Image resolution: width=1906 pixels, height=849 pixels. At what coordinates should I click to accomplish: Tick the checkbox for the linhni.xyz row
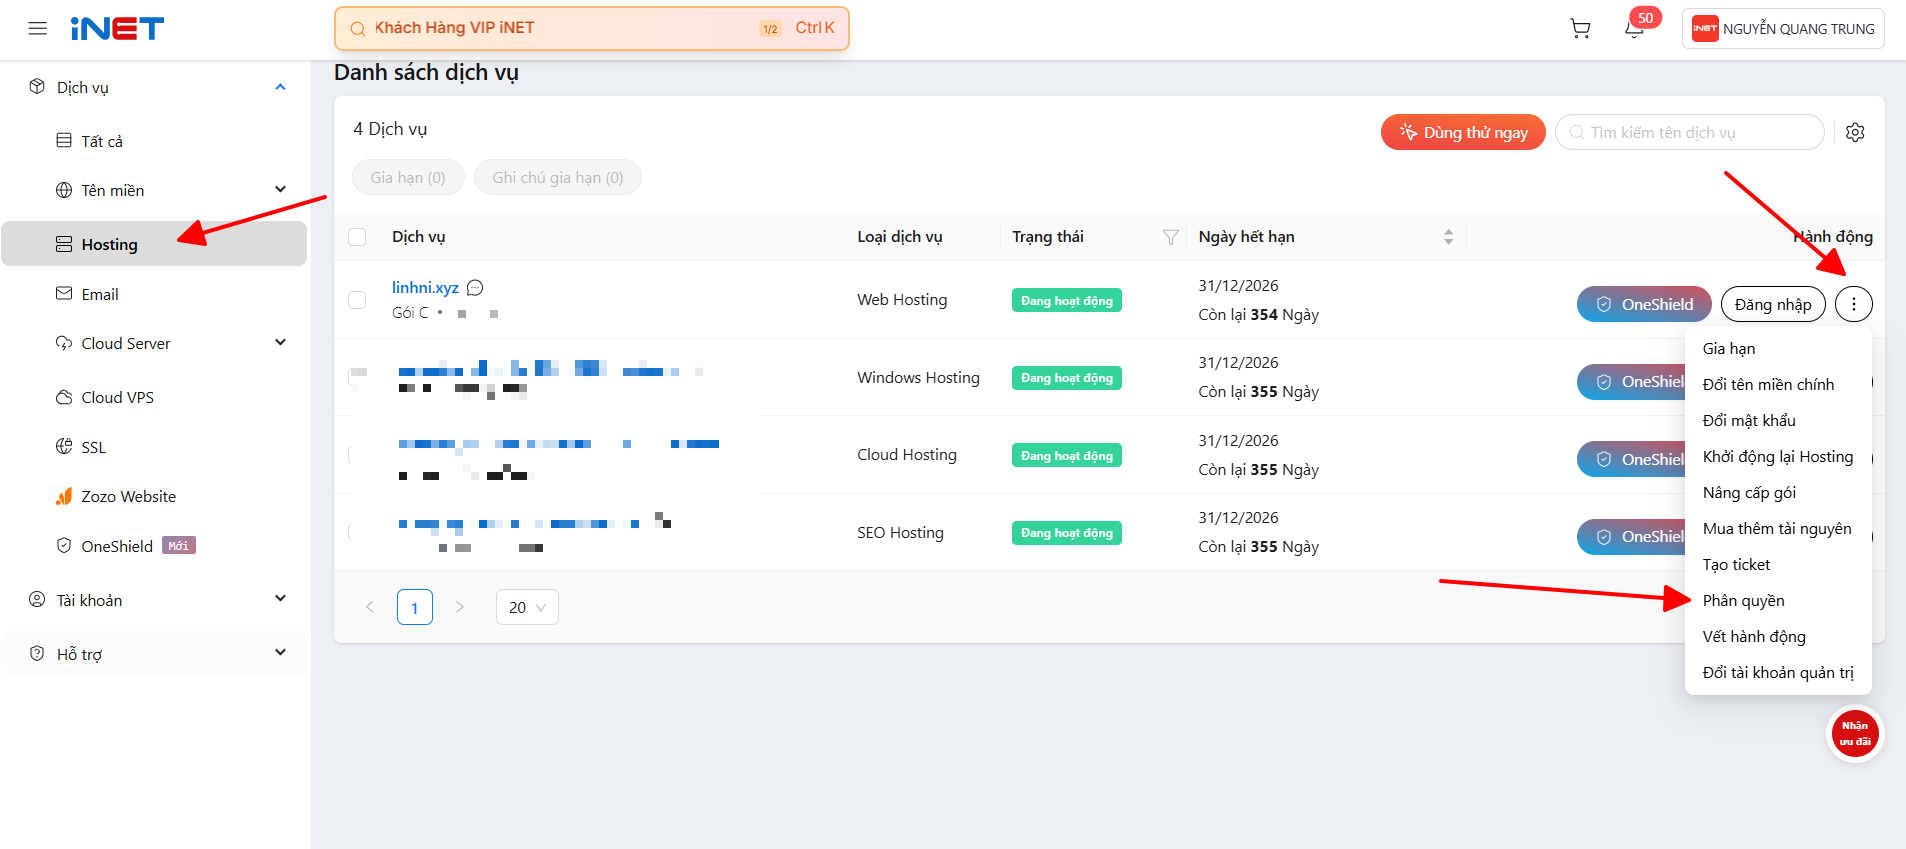coord(357,300)
